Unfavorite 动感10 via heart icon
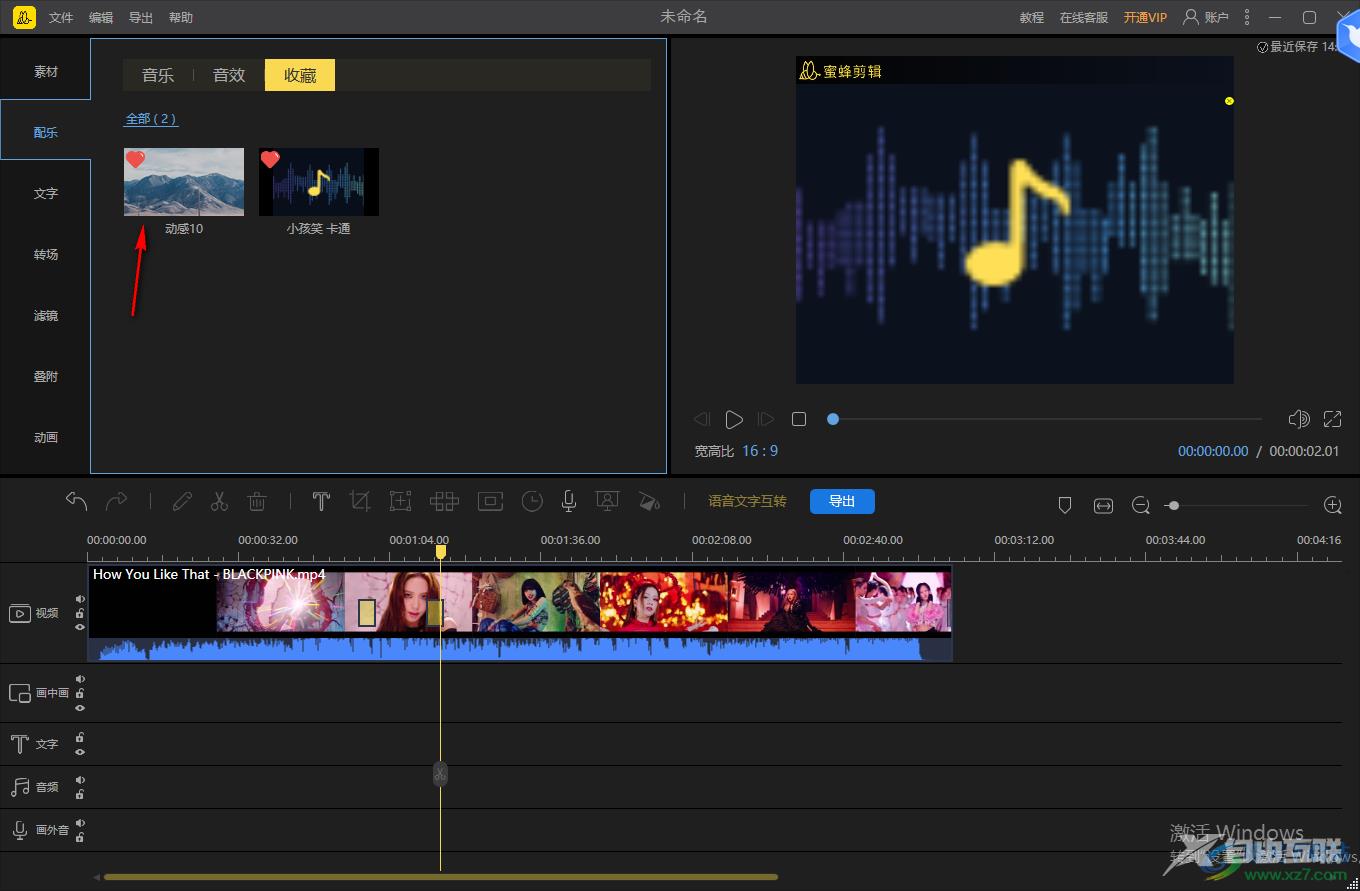 [136, 160]
